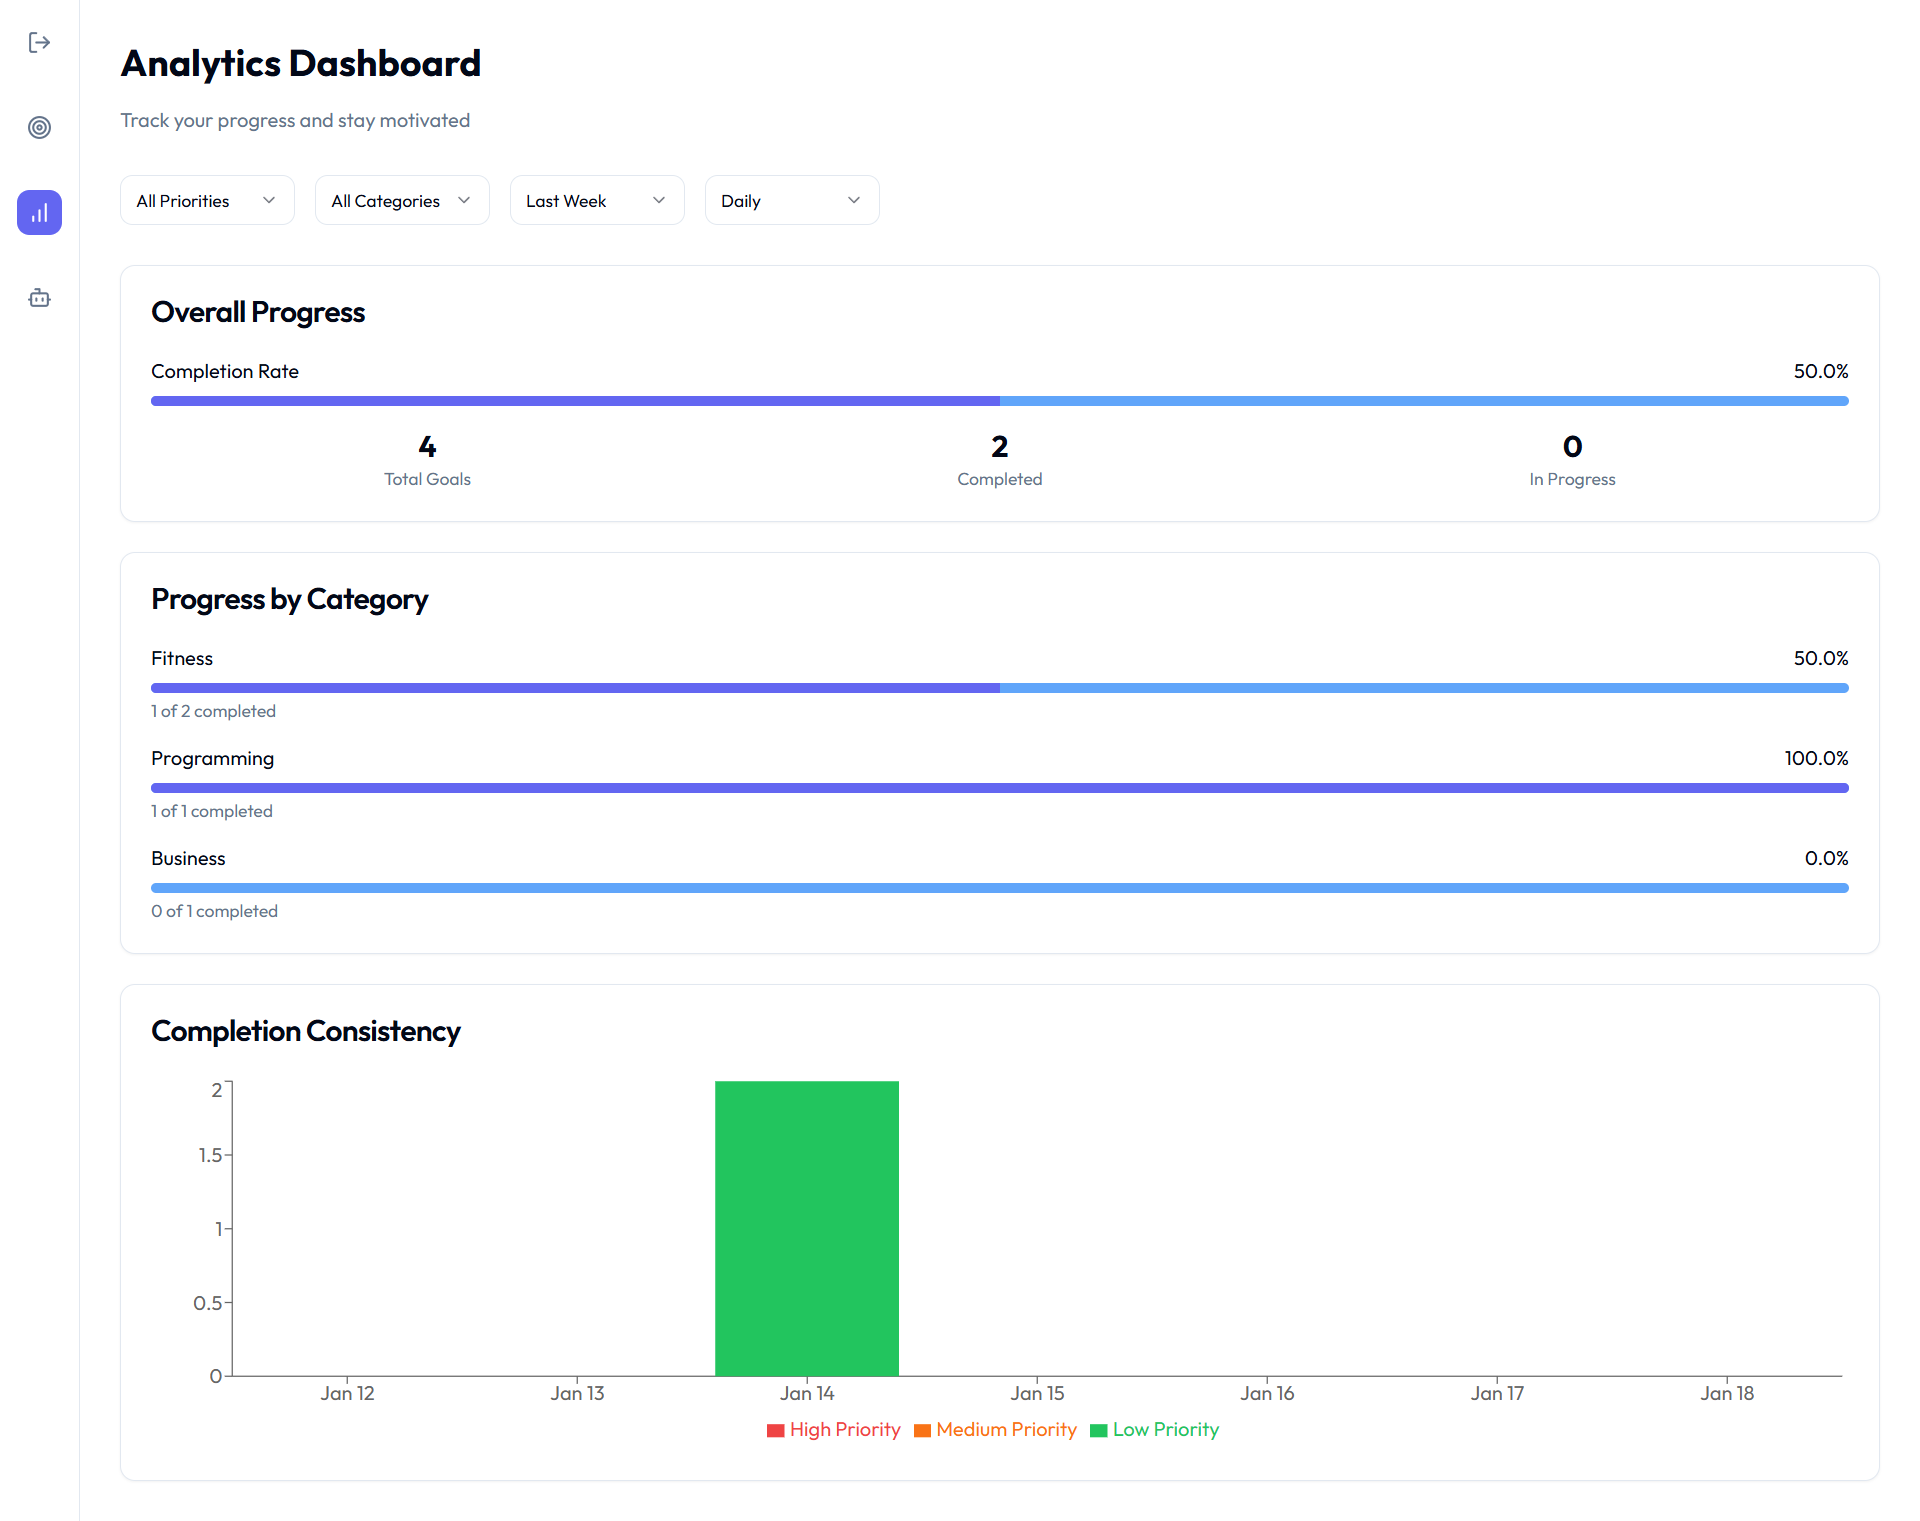Click the Total Goals count

coord(427,460)
